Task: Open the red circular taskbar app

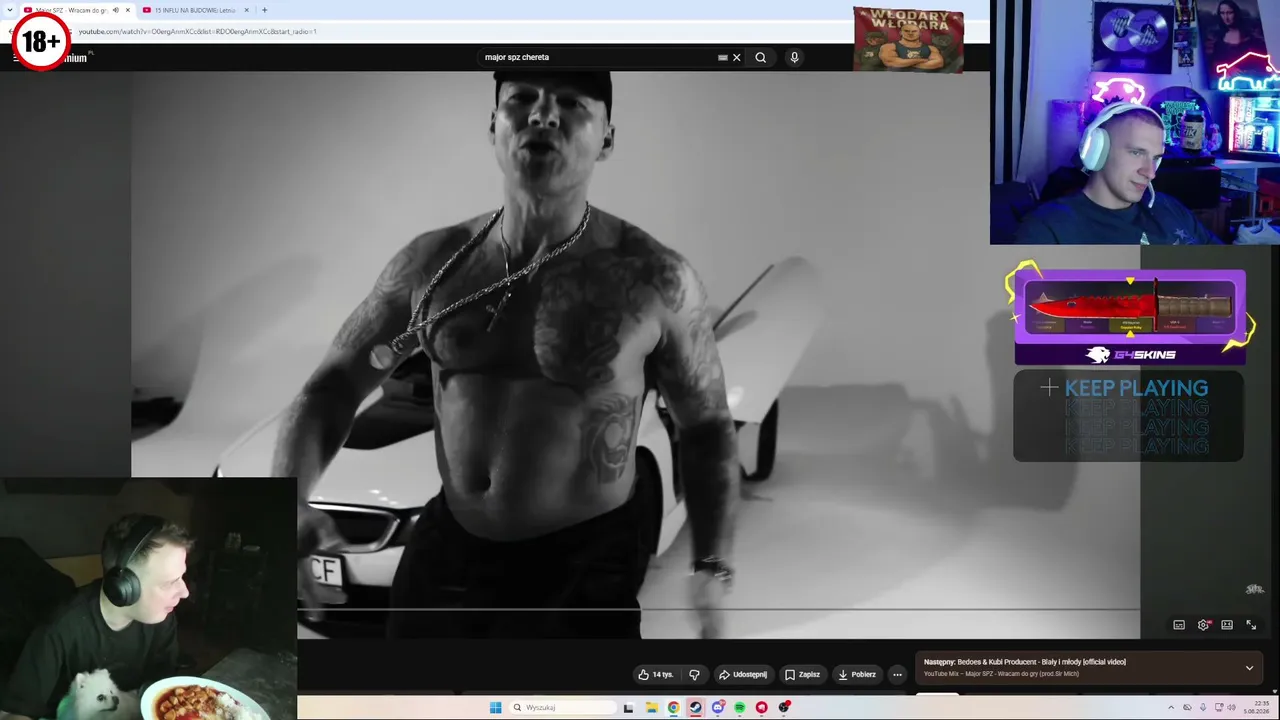Action: (761, 708)
